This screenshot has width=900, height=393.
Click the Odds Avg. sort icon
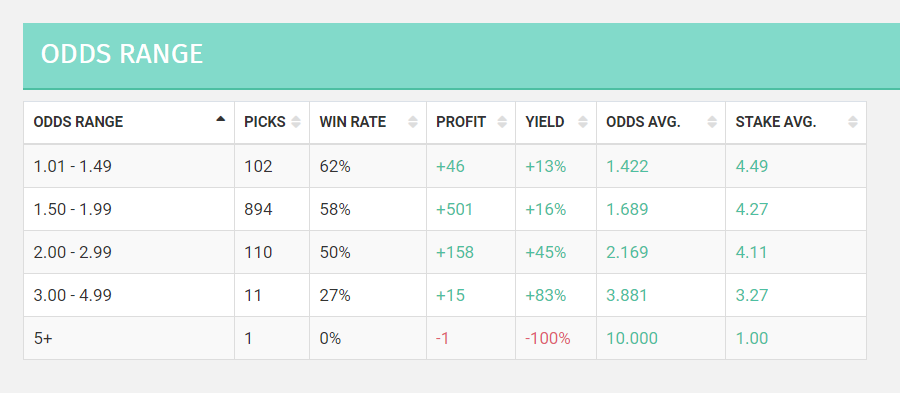712,122
